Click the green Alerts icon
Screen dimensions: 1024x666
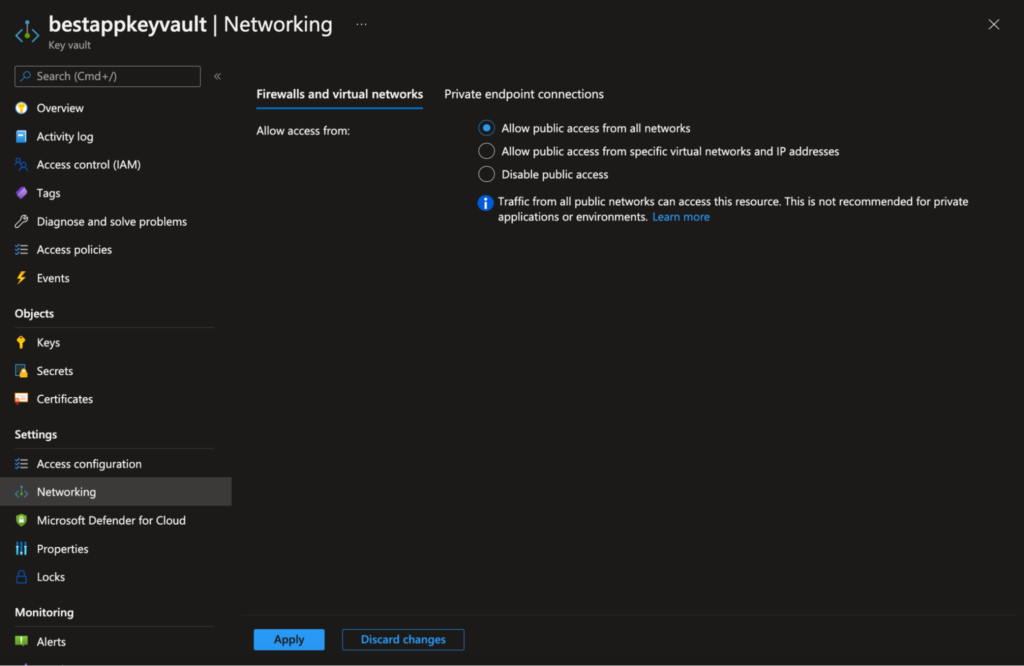pyautogui.click(x=22, y=641)
